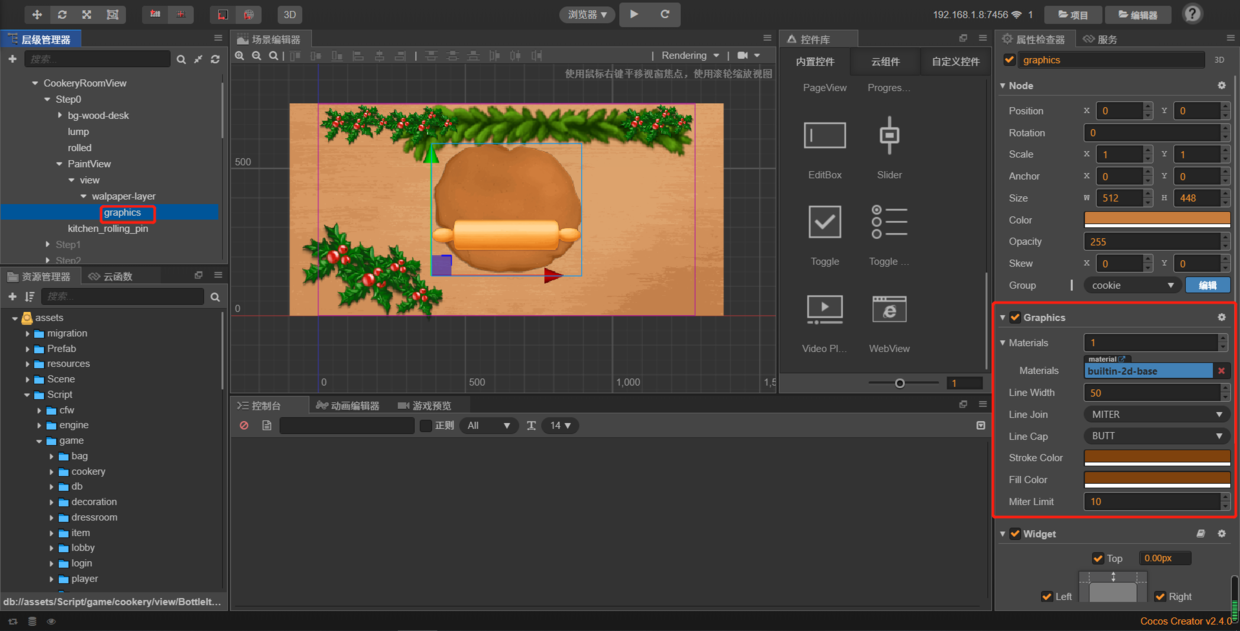Remove the builtin-2d-base material with red X
1240x631 pixels.
click(1221, 371)
